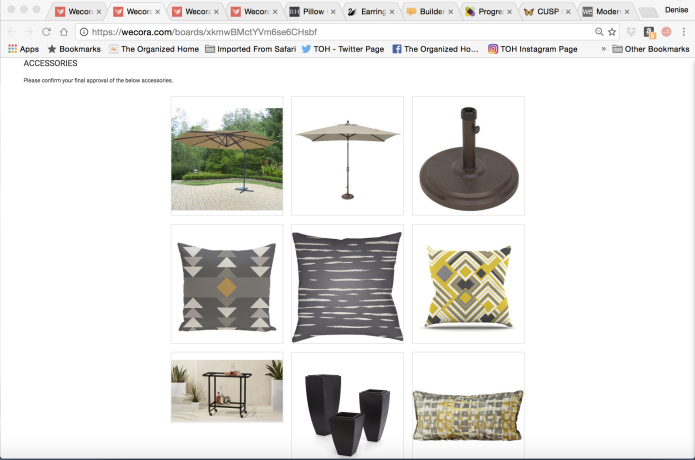The image size is (695, 460).
Task: Open TOH Instagram Page bookmark
Action: click(x=532, y=49)
